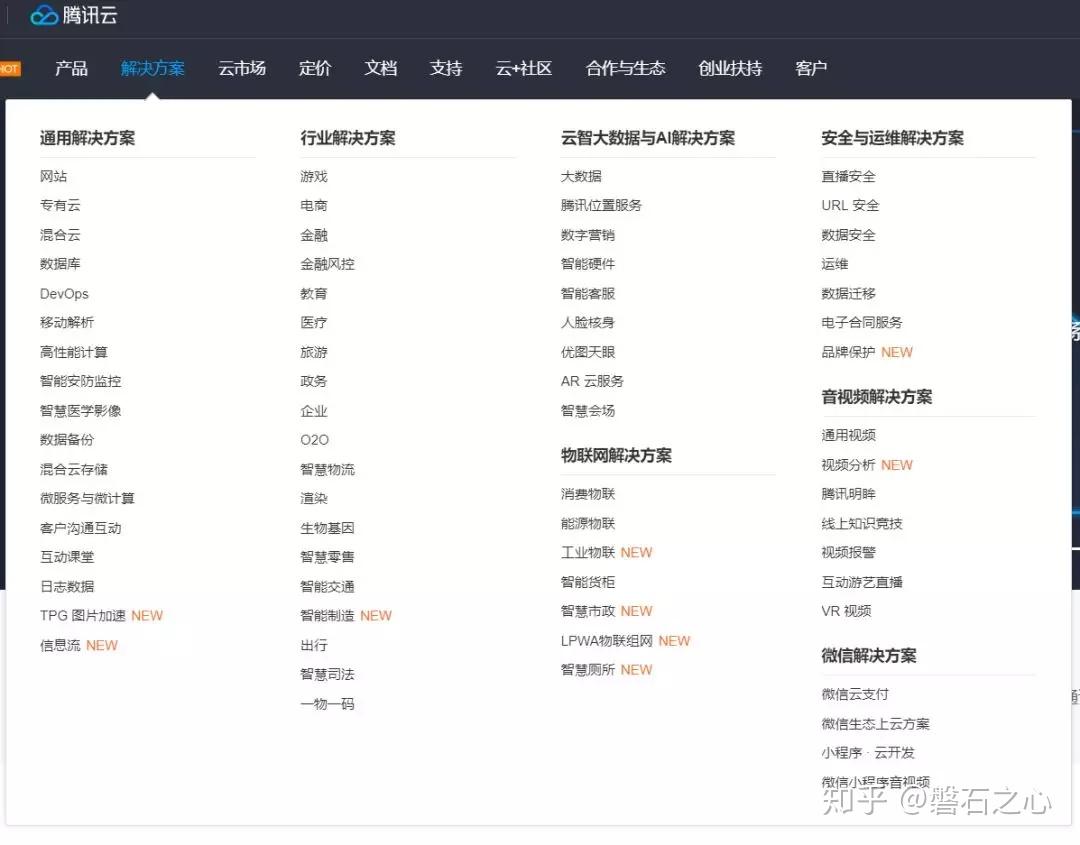This screenshot has height=845, width=1080.
Task: Click the 游戏 industry solution
Action: pyautogui.click(x=313, y=176)
